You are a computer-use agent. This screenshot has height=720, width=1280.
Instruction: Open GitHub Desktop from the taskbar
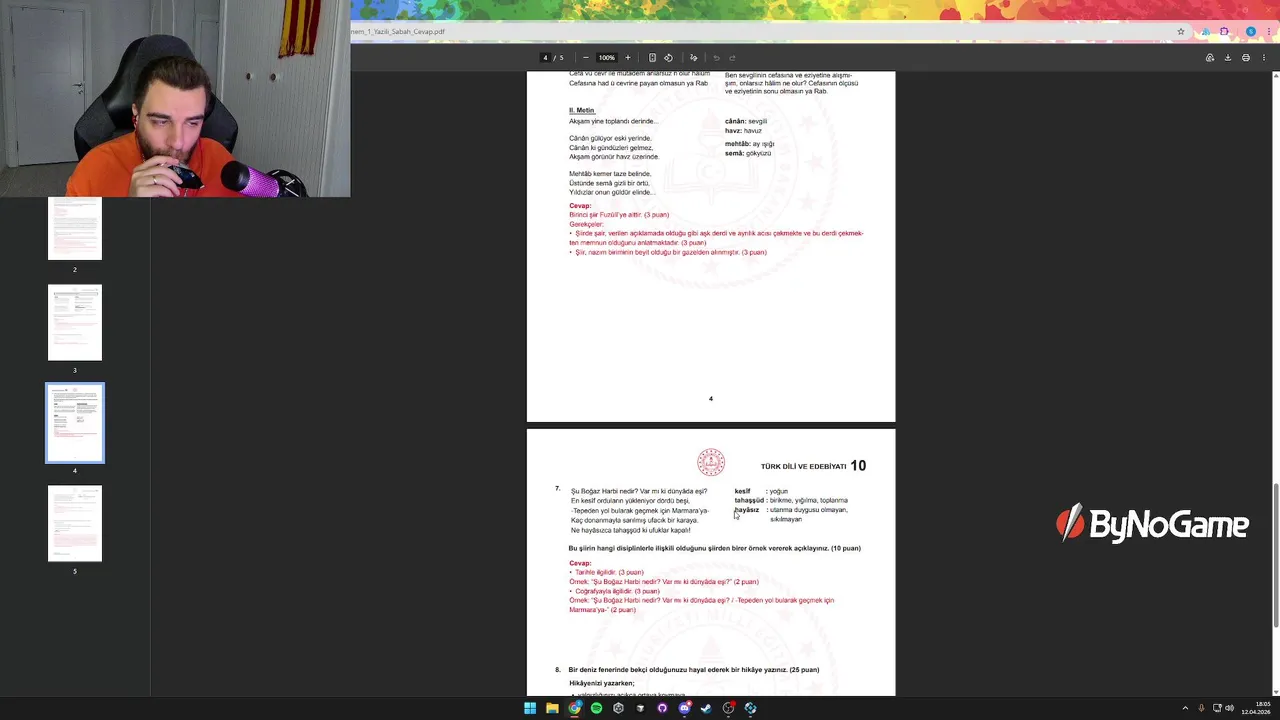click(662, 708)
